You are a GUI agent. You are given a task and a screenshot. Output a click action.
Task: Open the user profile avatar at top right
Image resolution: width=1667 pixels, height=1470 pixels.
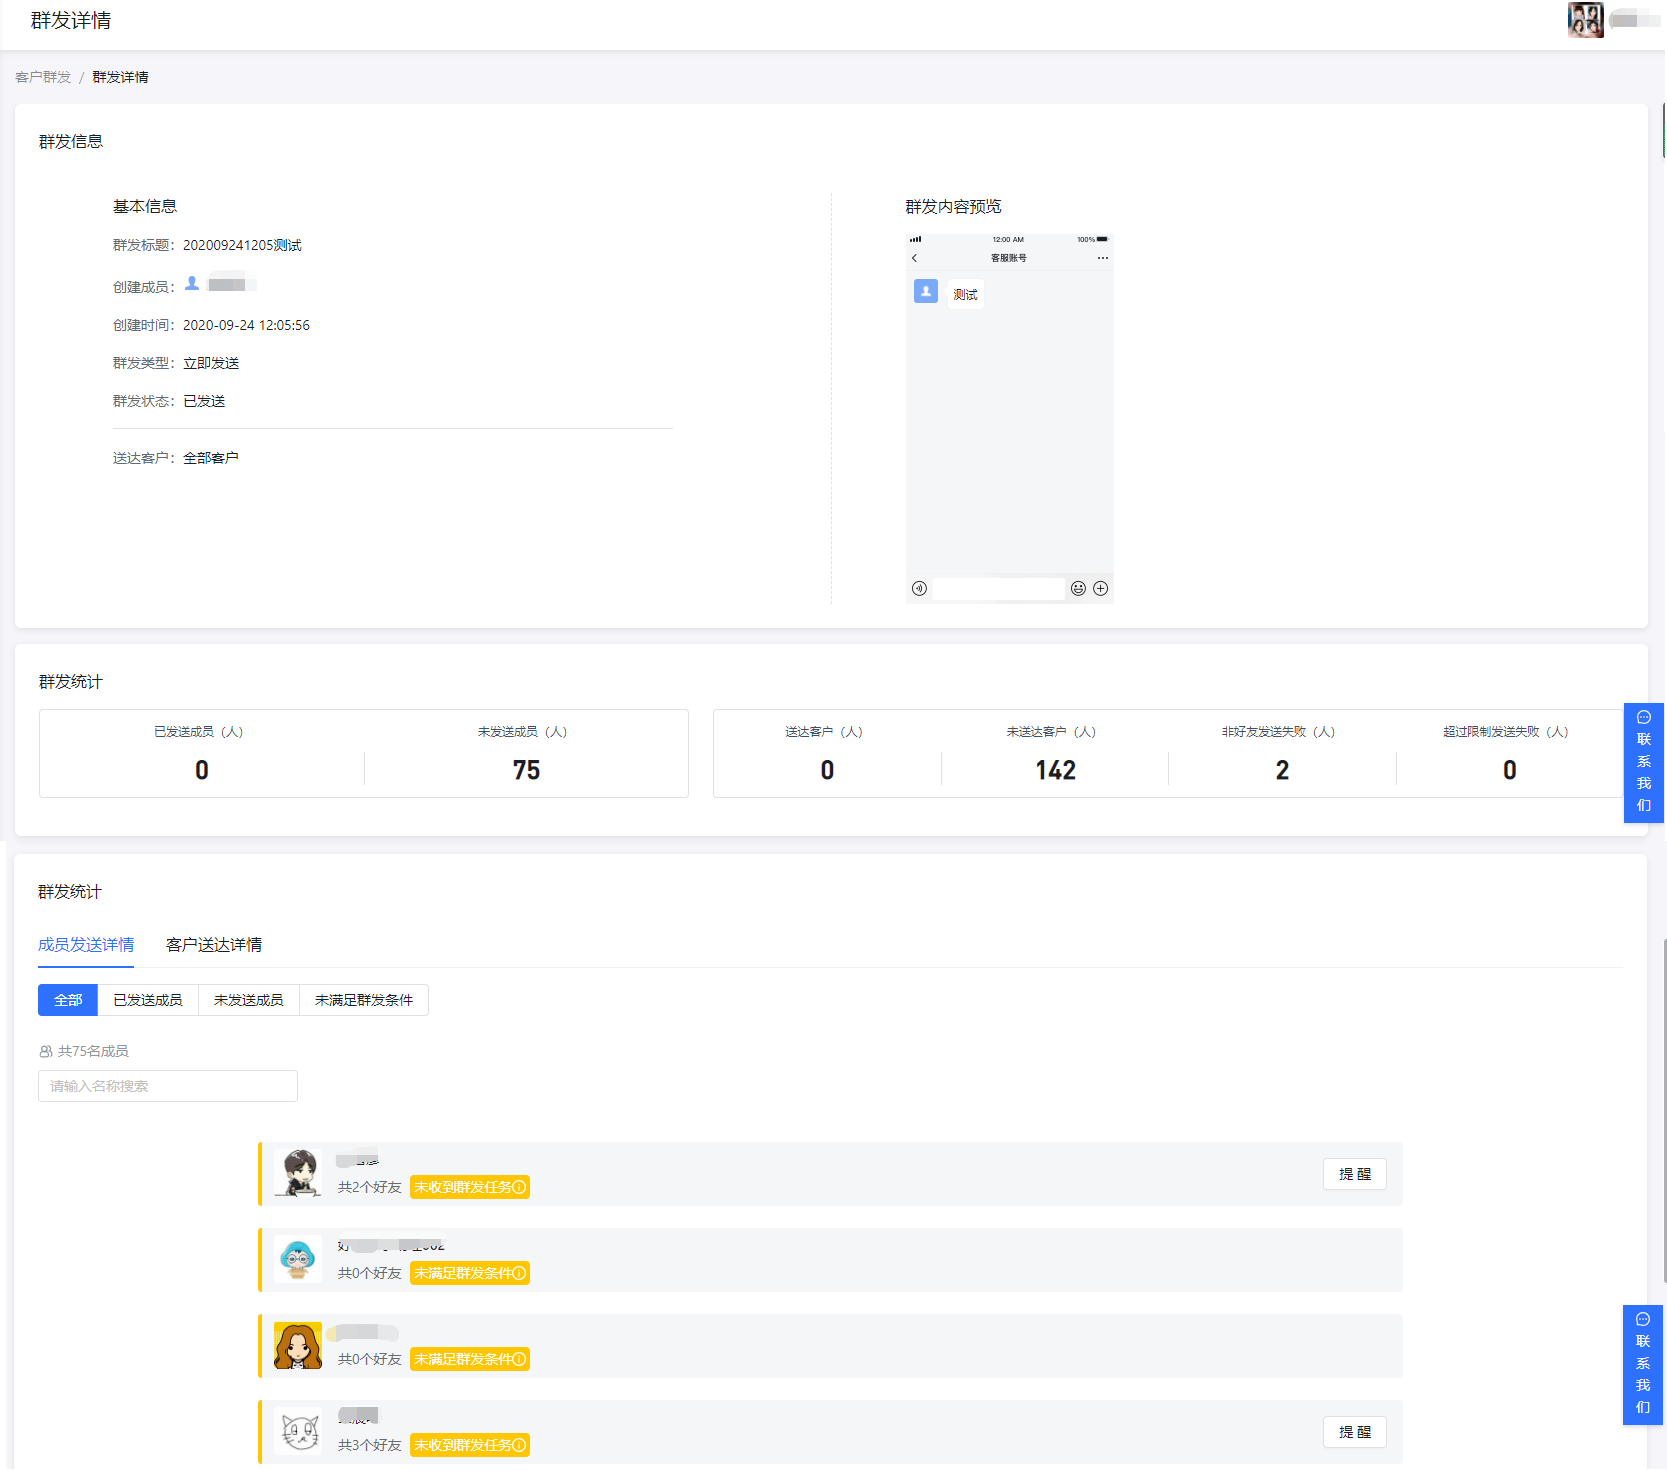click(1585, 20)
